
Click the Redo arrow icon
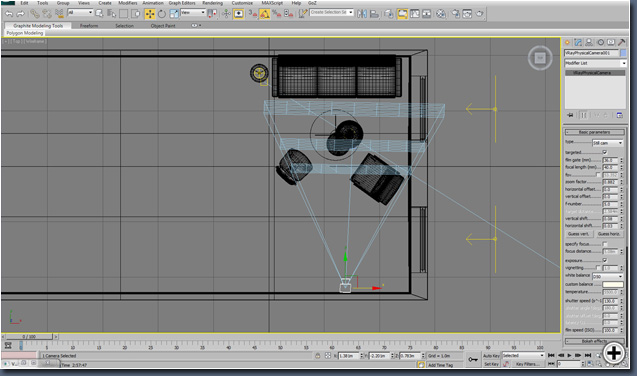pyautogui.click(x=20, y=14)
